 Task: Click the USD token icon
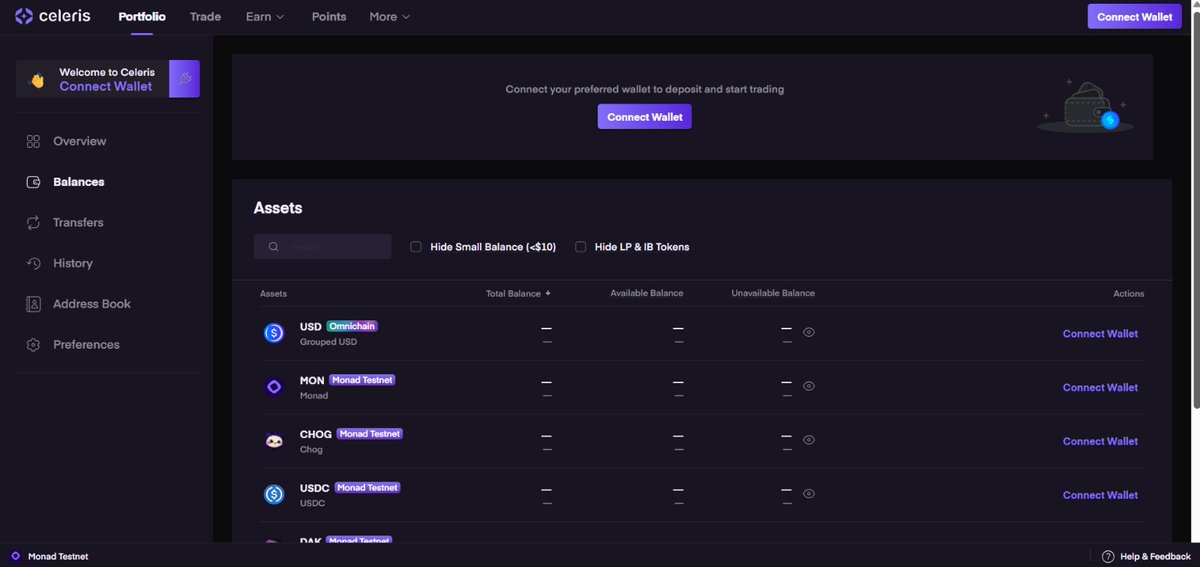(x=274, y=333)
